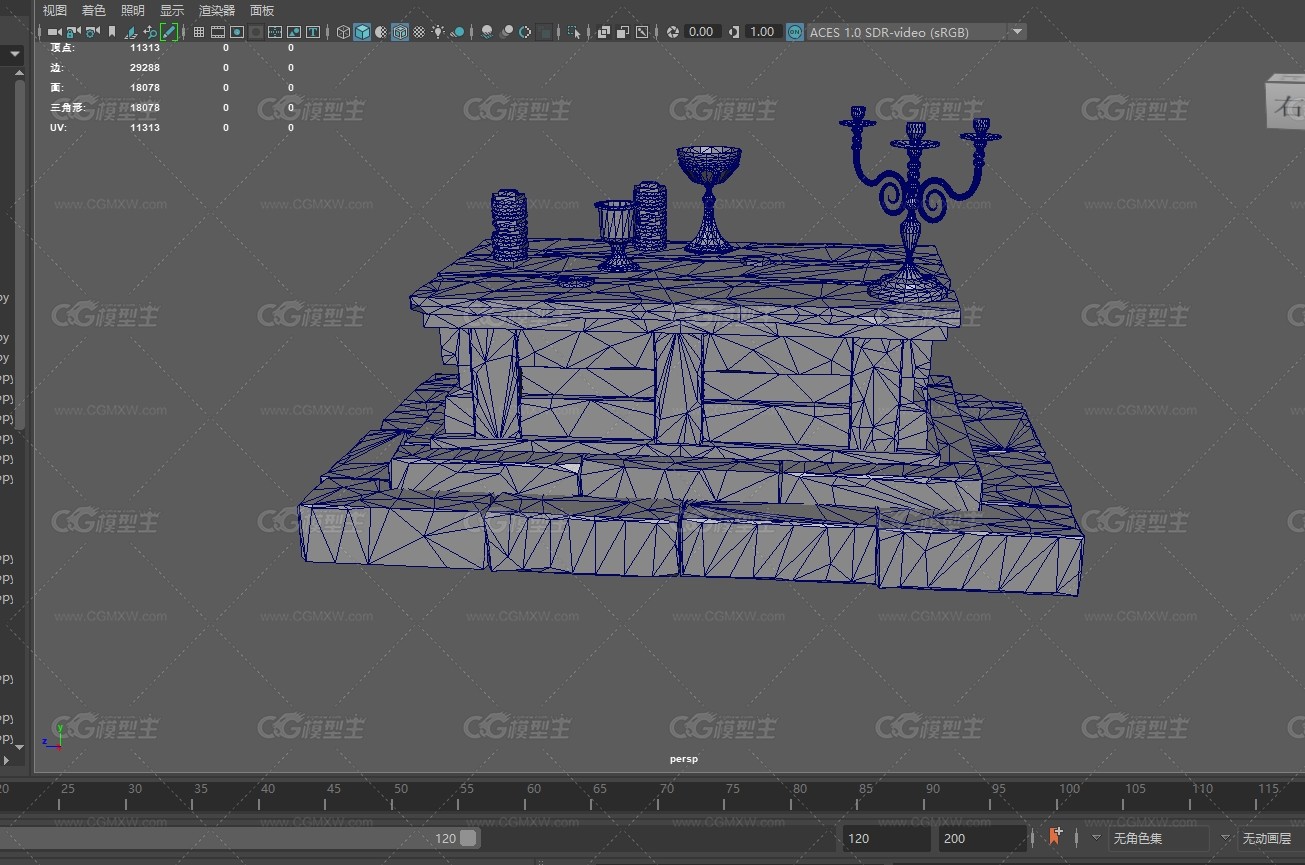Toggle the X-Ray icon
Image resolution: width=1305 pixels, height=865 pixels.
(604, 32)
